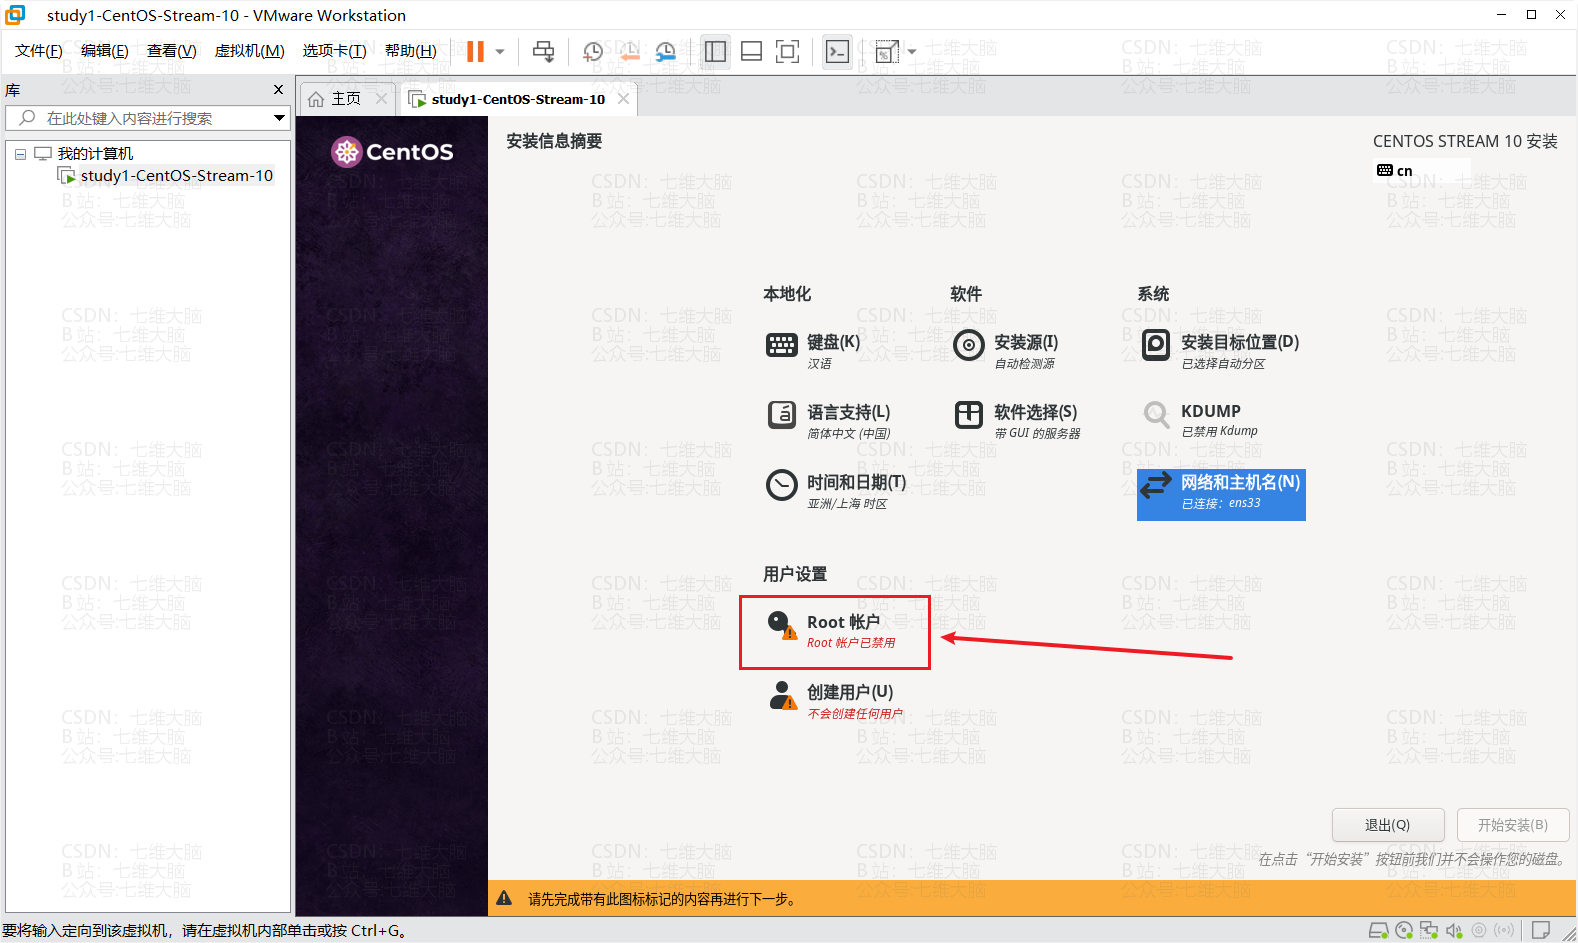Take a snapshot of this virtual machine

tap(593, 51)
